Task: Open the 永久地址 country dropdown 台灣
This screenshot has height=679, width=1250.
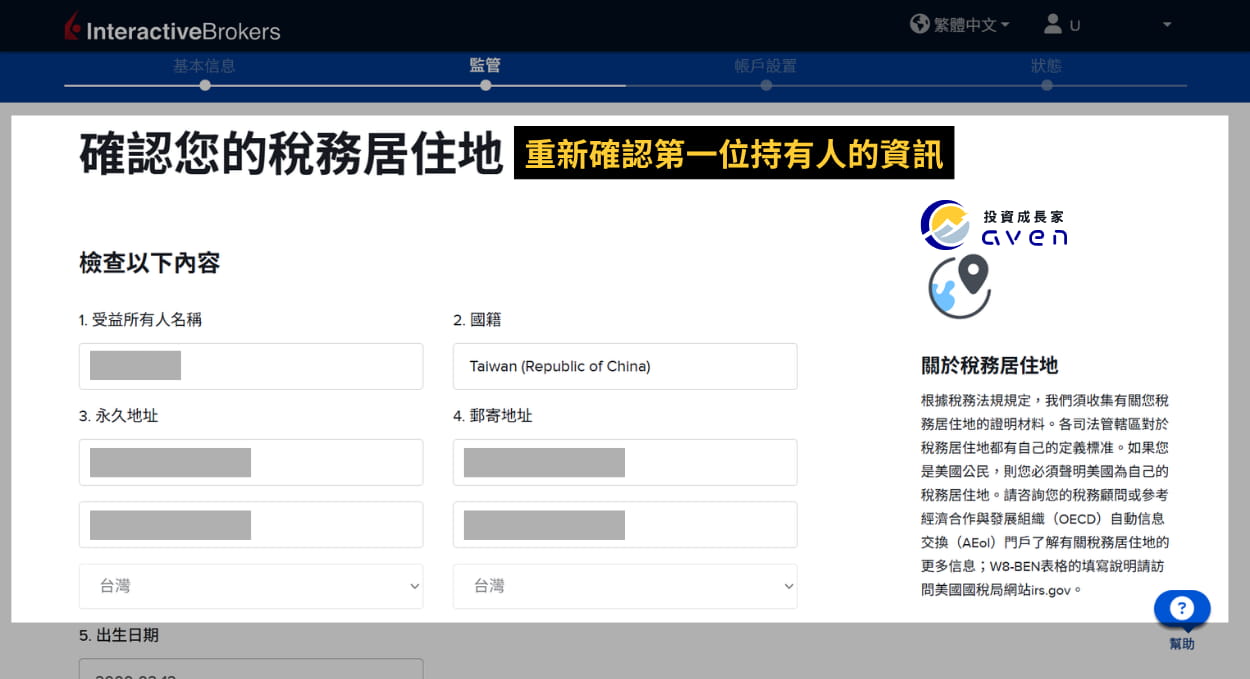Action: (251, 586)
